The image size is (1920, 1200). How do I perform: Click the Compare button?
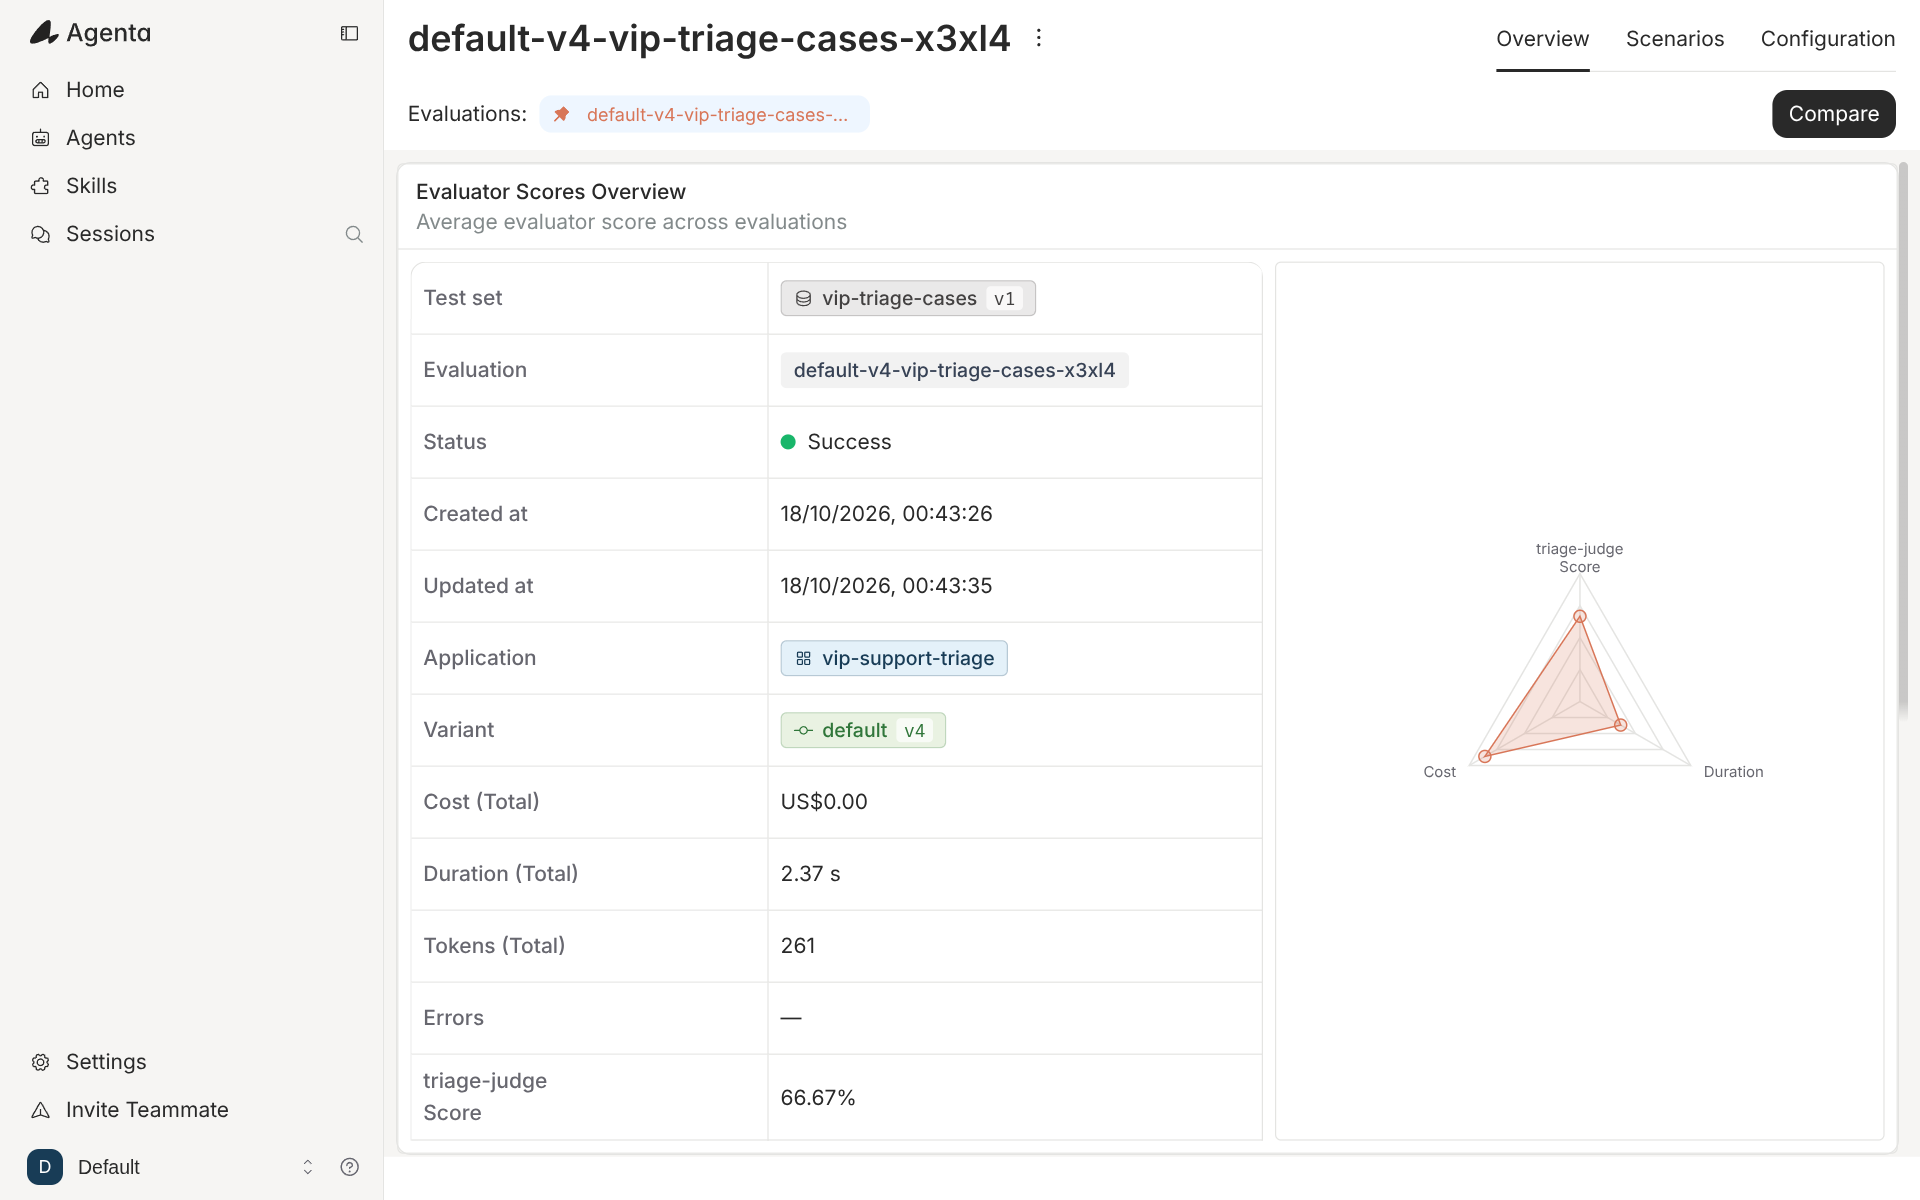click(1834, 114)
